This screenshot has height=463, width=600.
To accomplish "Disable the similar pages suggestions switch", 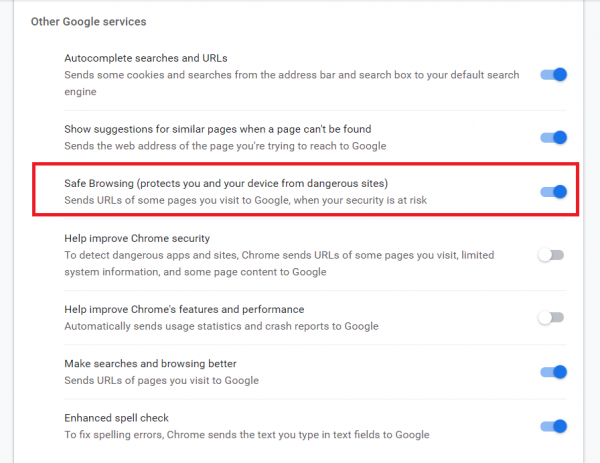I will [553, 137].
